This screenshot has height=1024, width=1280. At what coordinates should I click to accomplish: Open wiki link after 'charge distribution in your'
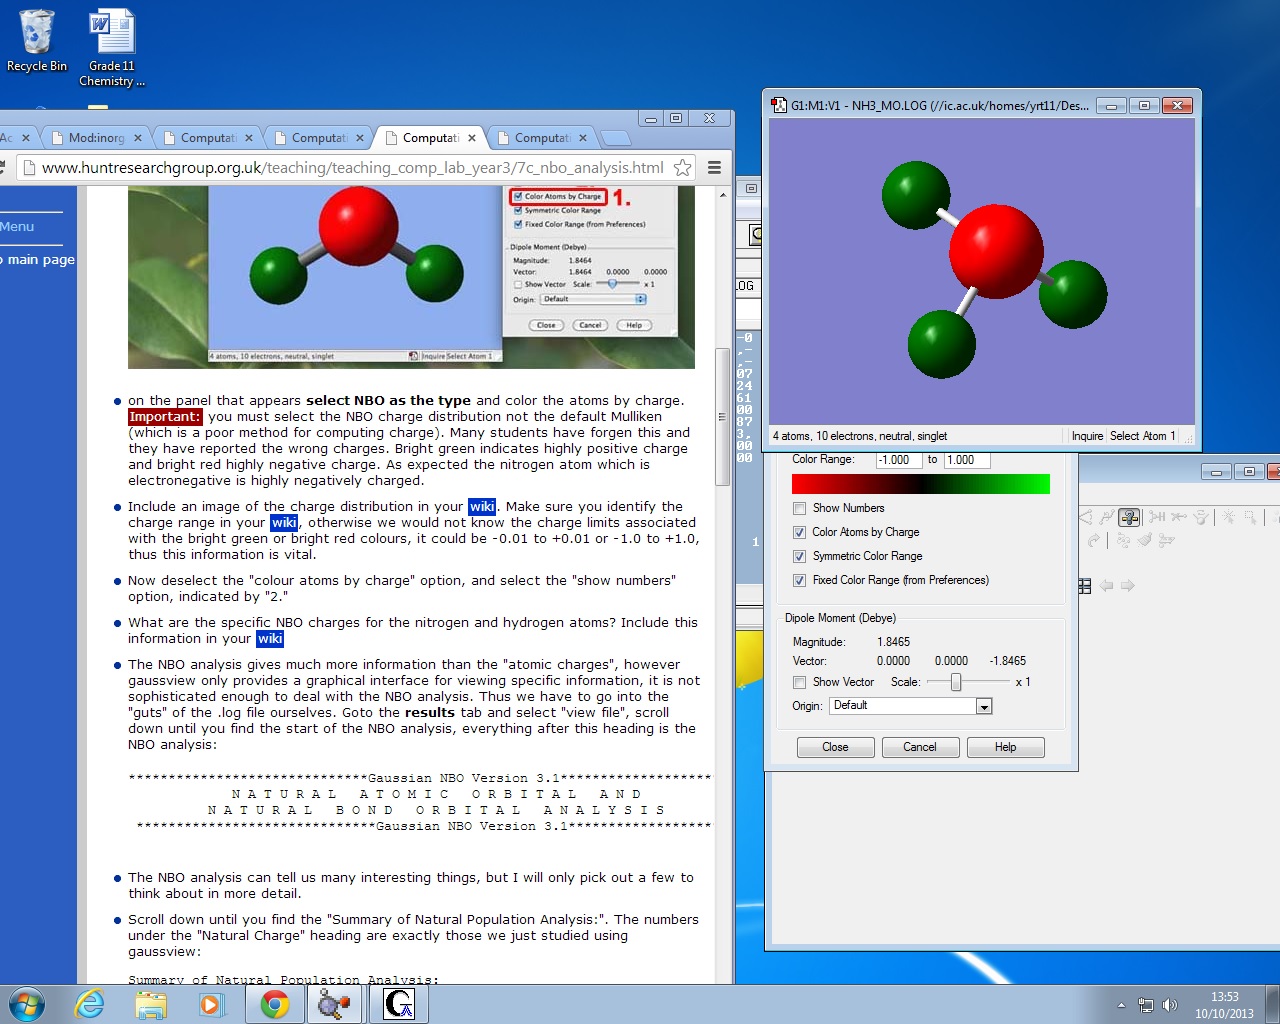(x=482, y=507)
